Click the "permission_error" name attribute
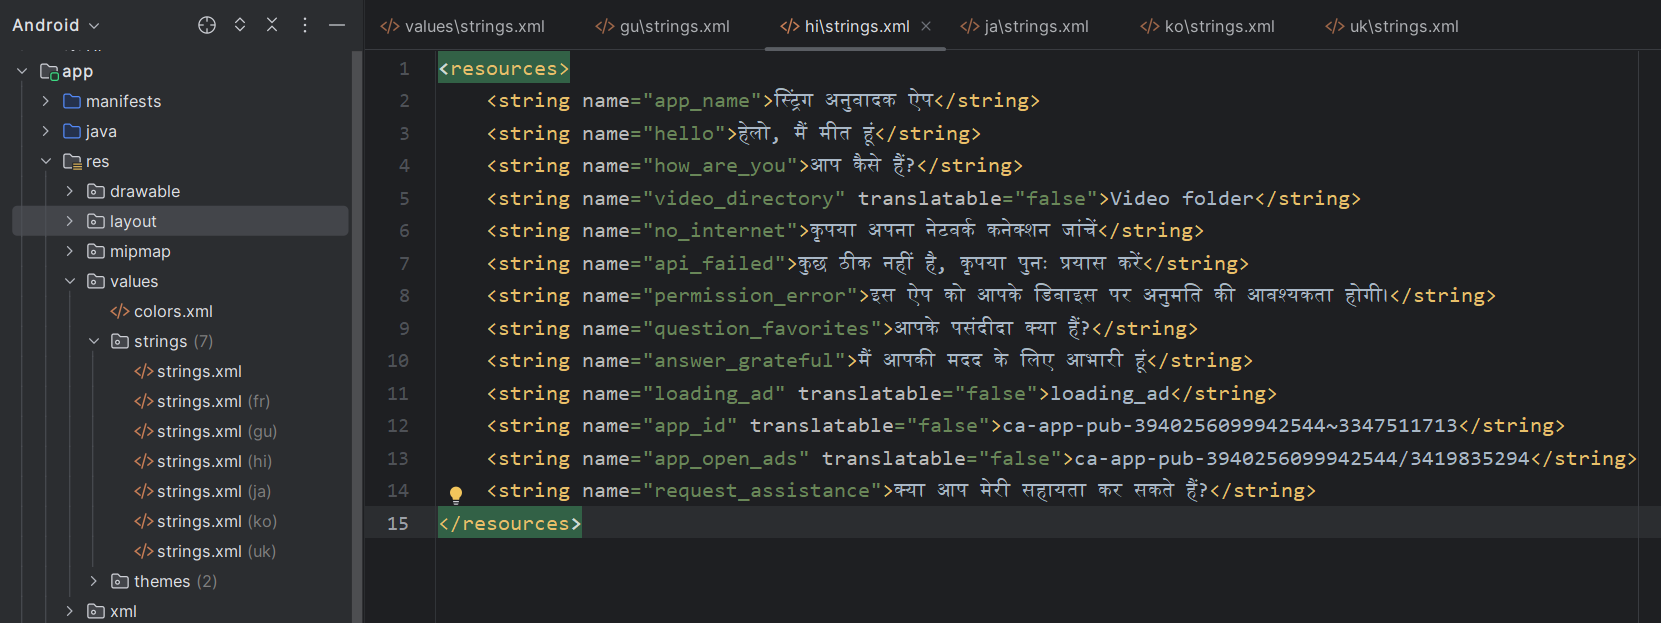Image resolution: width=1661 pixels, height=623 pixels. pyautogui.click(x=750, y=296)
